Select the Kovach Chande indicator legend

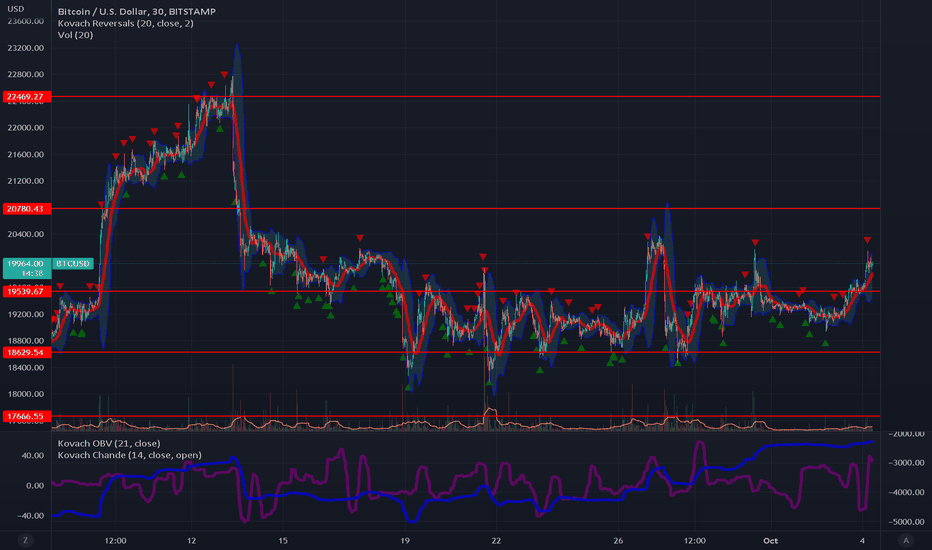click(130, 455)
